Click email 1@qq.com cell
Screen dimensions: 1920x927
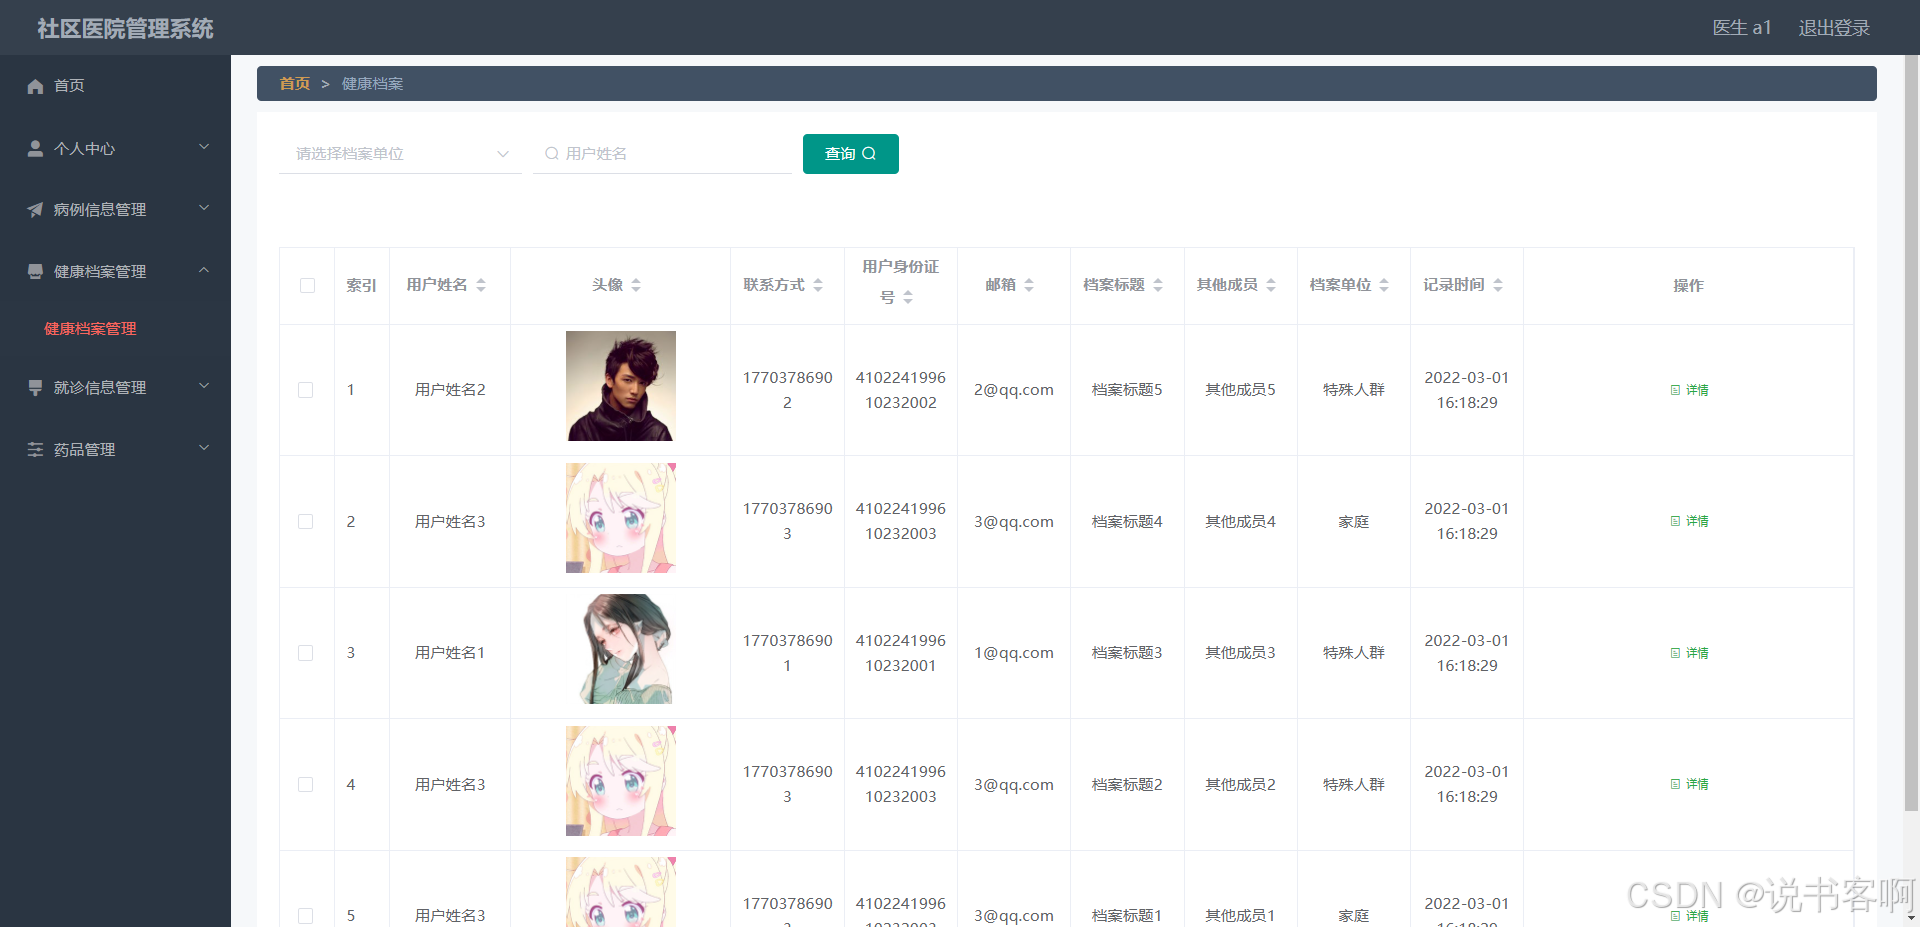click(1014, 653)
